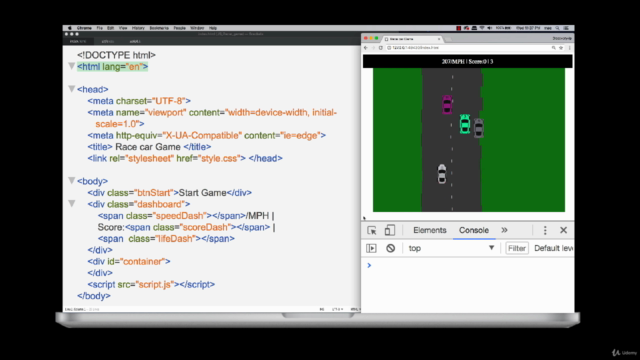This screenshot has height=360, width=640.
Task: Go back with the Chrome back arrow
Action: click(366, 48)
